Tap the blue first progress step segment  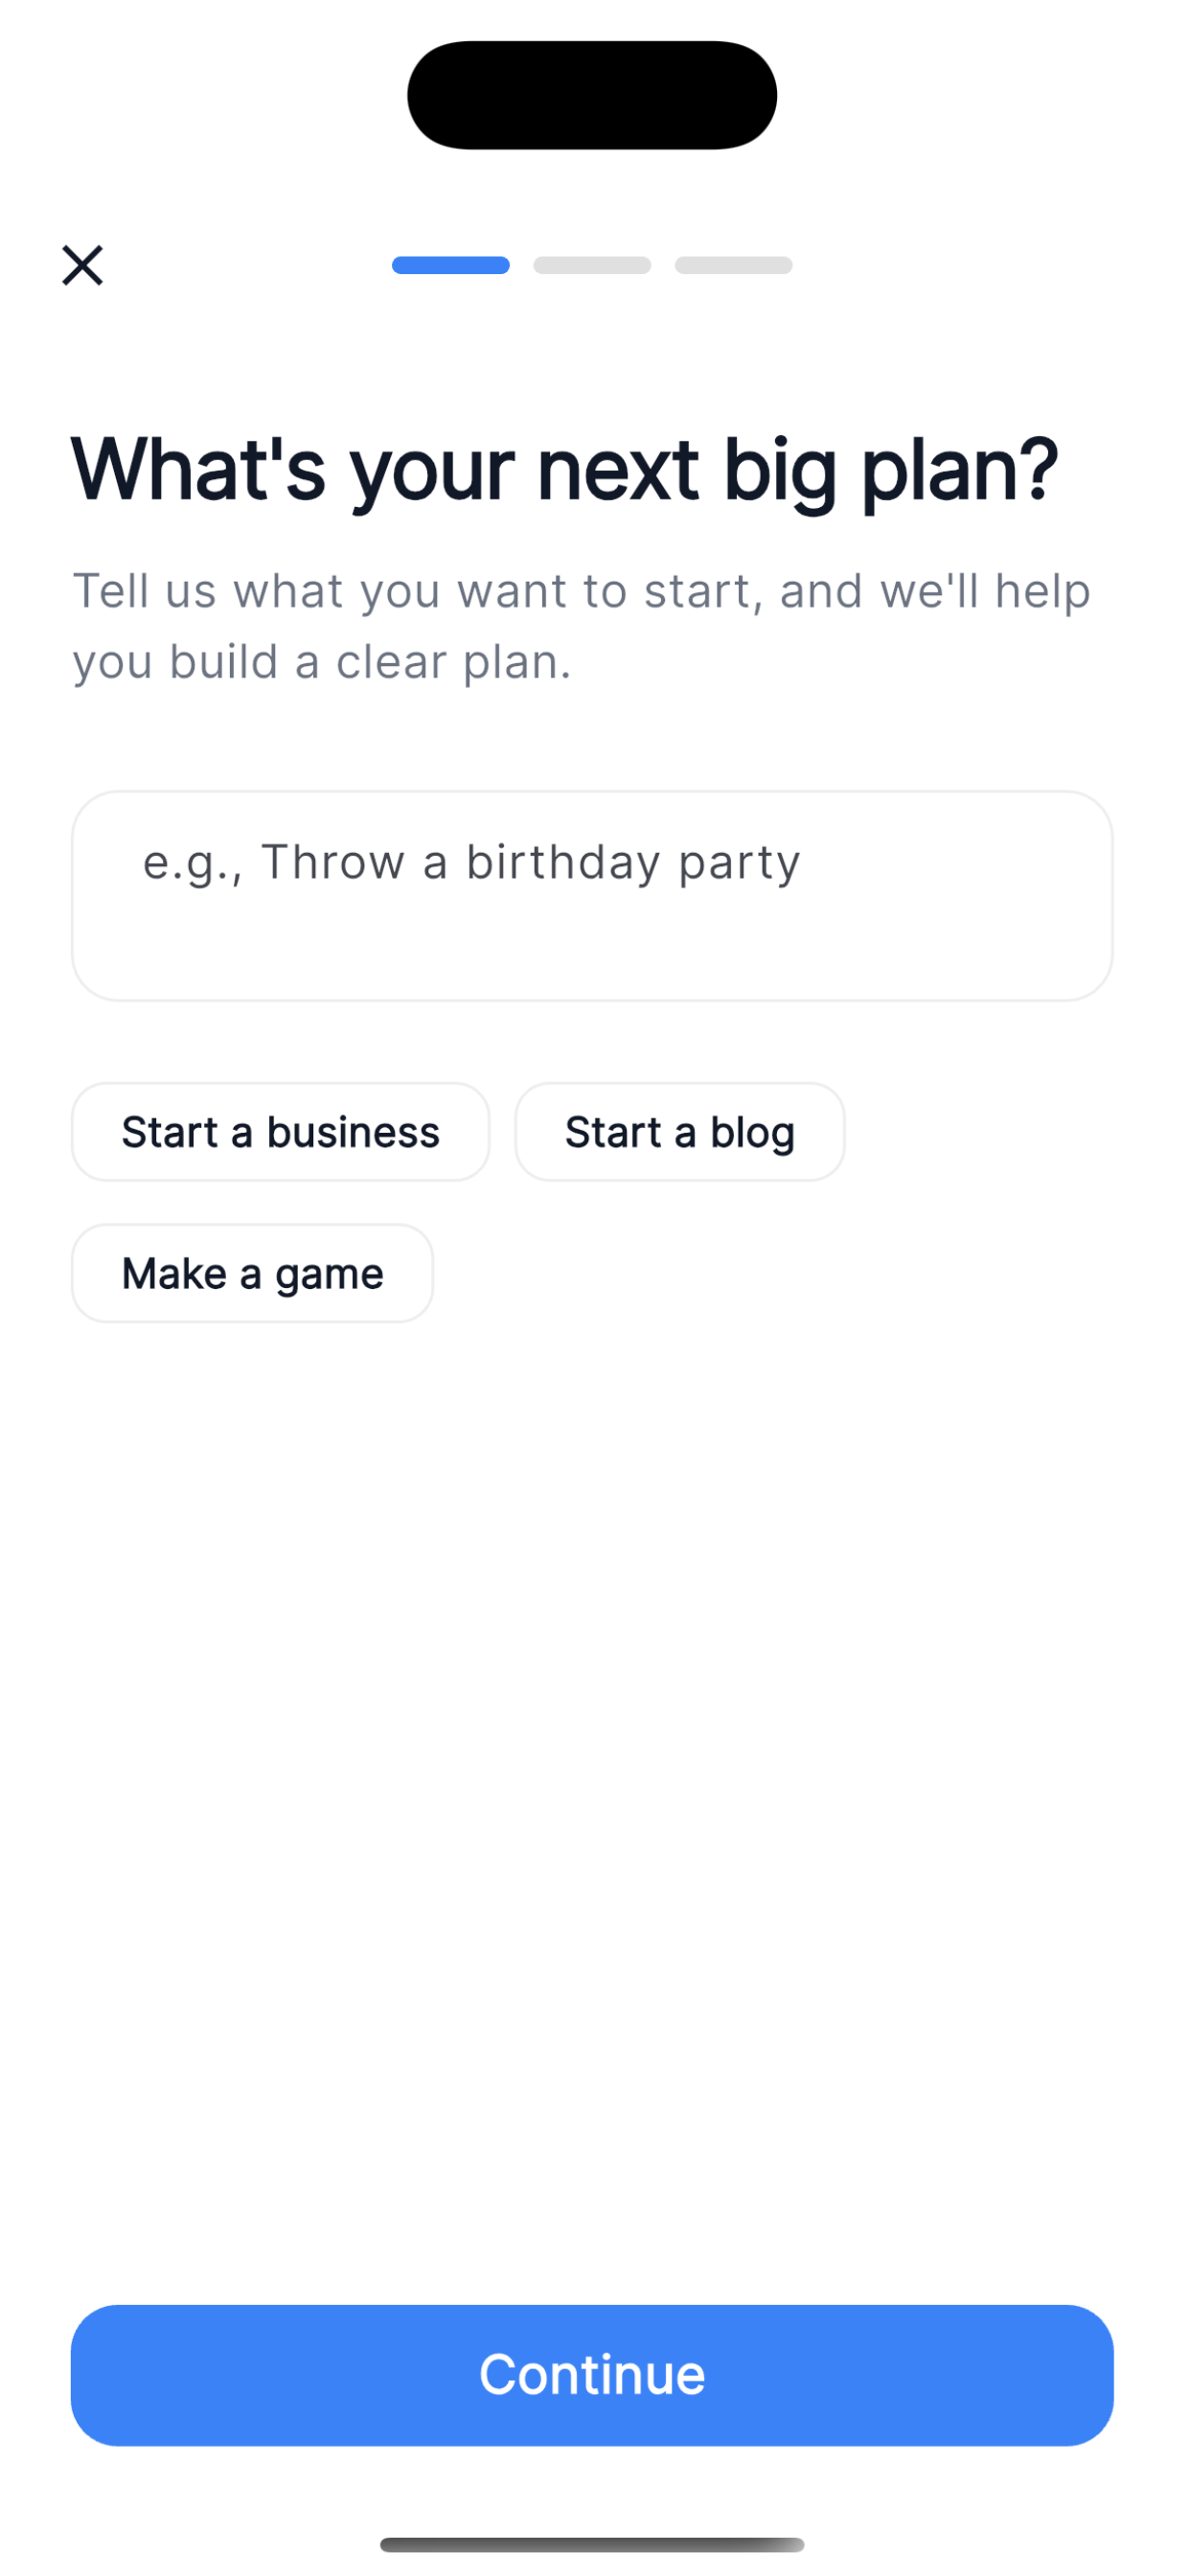450,265
